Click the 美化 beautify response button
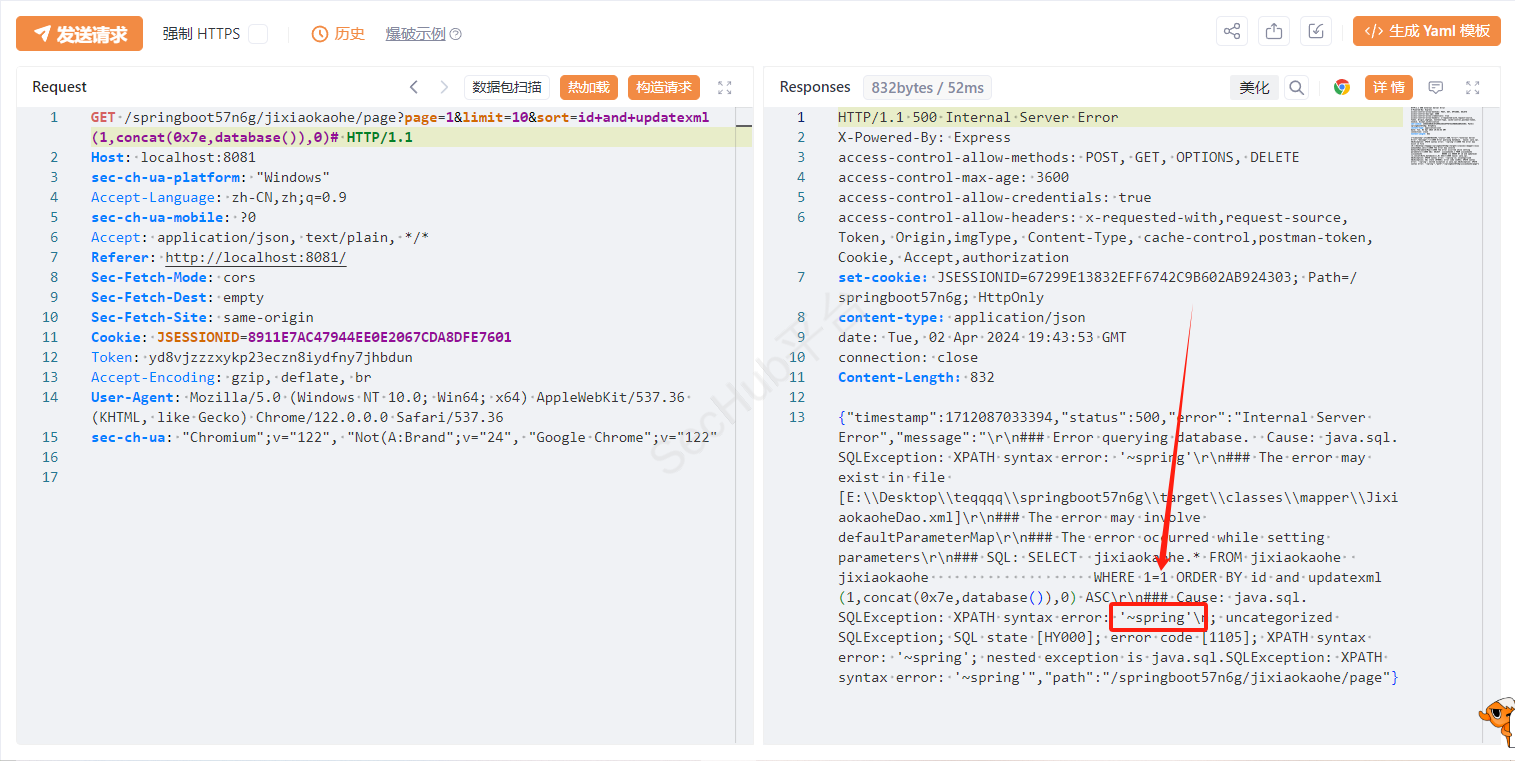The height and width of the screenshot is (761, 1515). click(1254, 88)
